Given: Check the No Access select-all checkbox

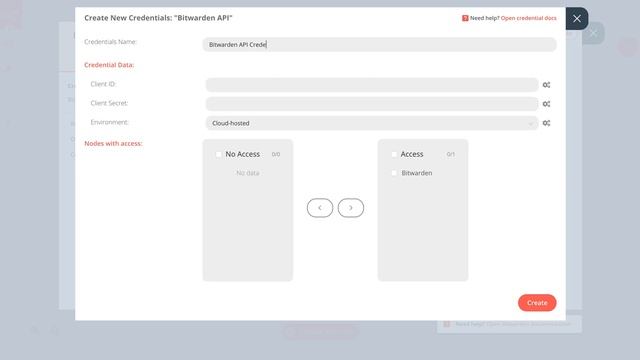Looking at the screenshot, I should coord(218,154).
